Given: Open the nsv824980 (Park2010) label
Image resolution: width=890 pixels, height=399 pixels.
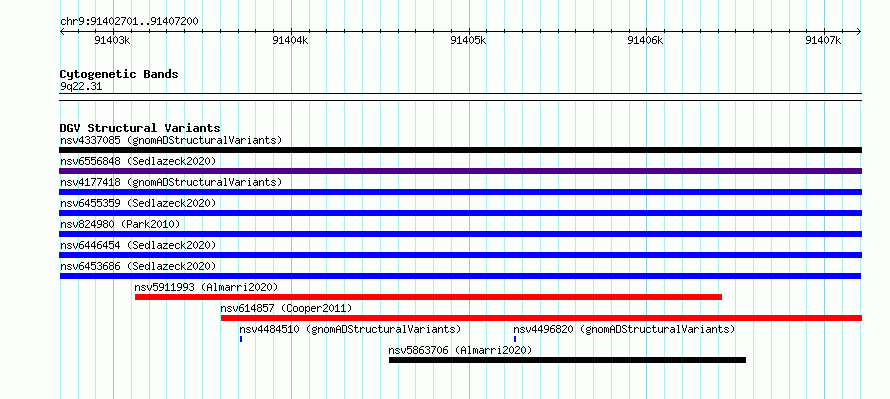Looking at the screenshot, I should click(120, 224).
